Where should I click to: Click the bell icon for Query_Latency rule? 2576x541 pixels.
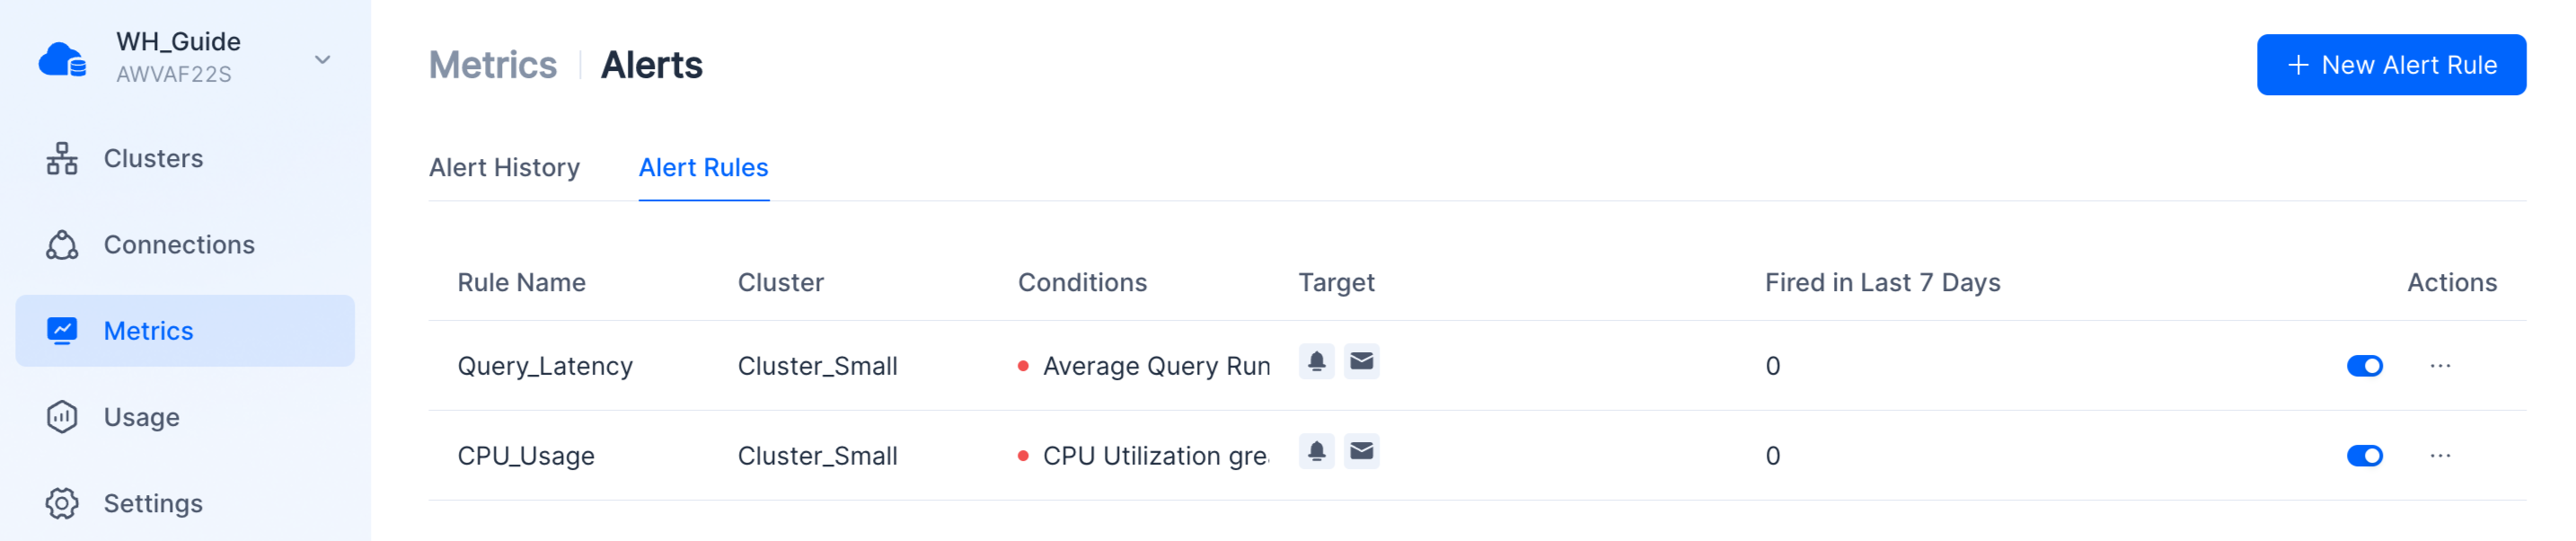pos(1316,361)
